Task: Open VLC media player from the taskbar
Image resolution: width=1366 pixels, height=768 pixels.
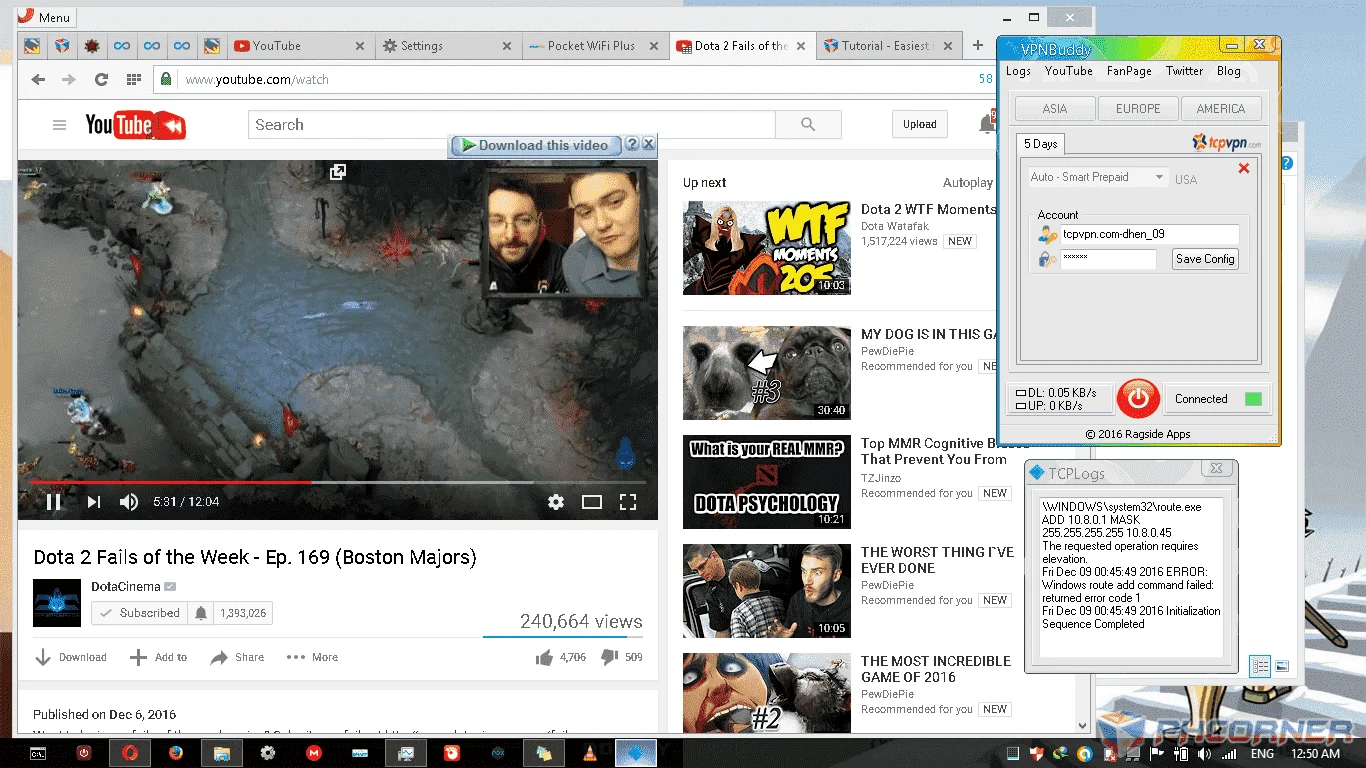Action: pyautogui.click(x=590, y=753)
